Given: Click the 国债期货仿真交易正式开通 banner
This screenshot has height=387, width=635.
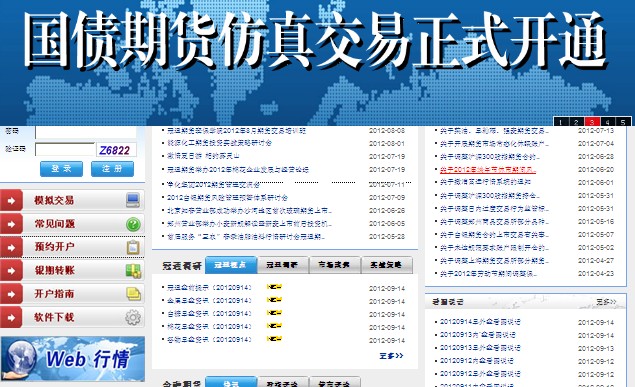Looking at the screenshot, I should click(x=318, y=63).
